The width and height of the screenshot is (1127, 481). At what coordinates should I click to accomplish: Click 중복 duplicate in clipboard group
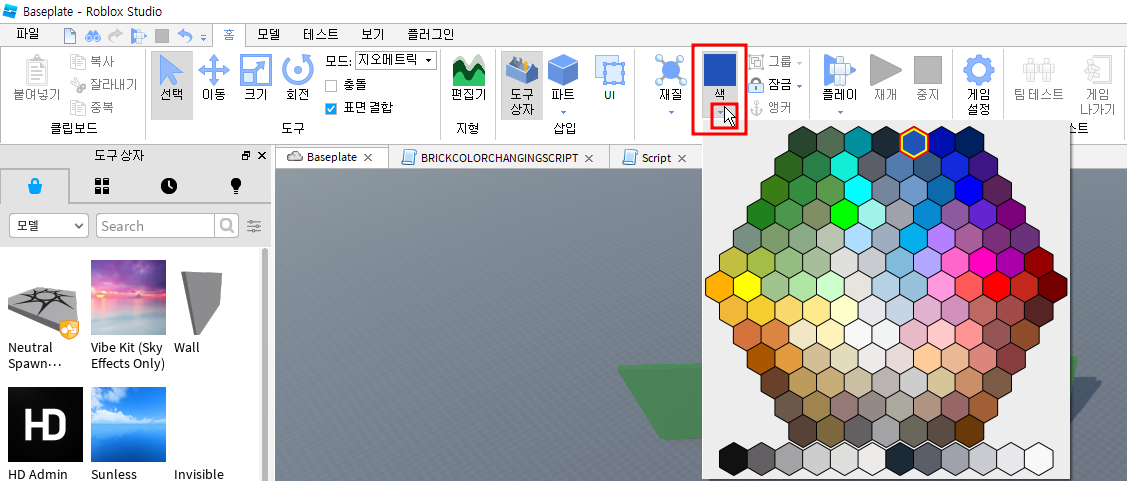(x=93, y=107)
